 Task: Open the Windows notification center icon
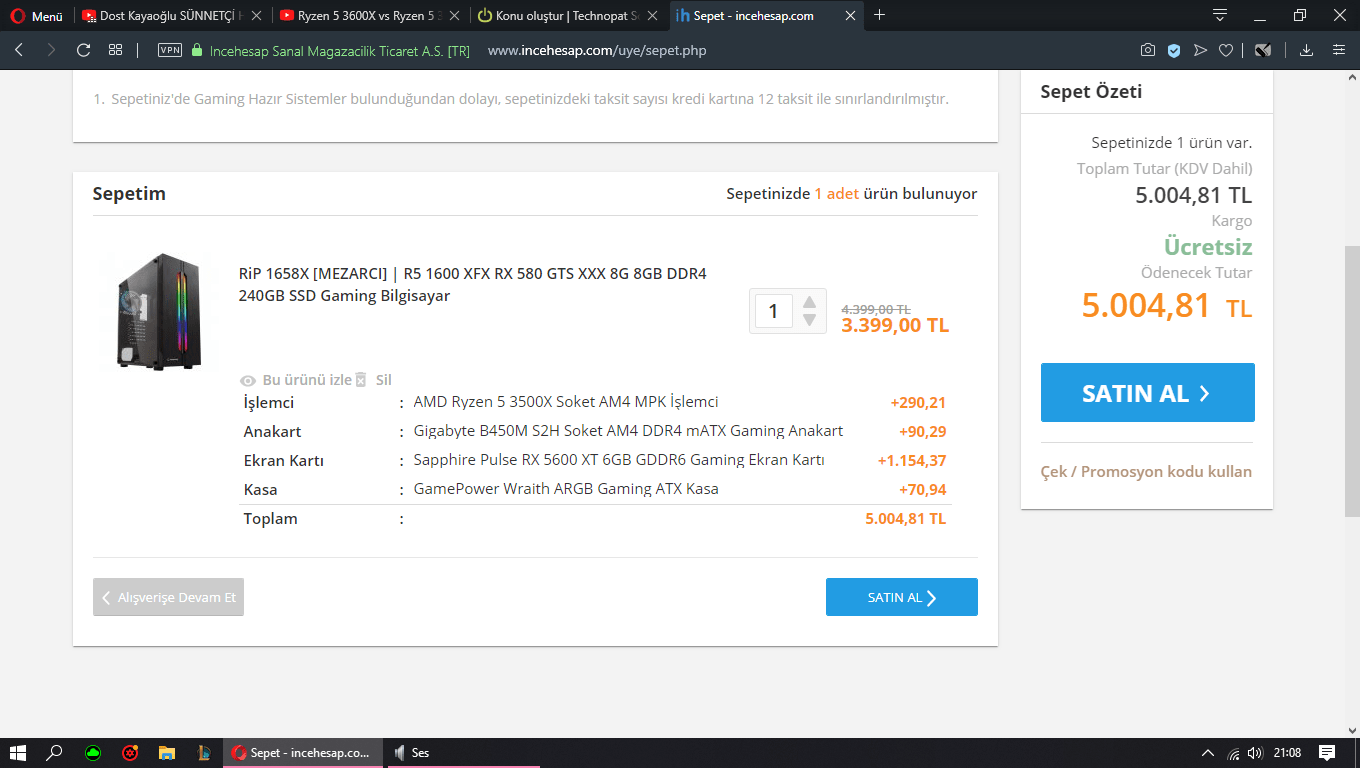click(1327, 753)
